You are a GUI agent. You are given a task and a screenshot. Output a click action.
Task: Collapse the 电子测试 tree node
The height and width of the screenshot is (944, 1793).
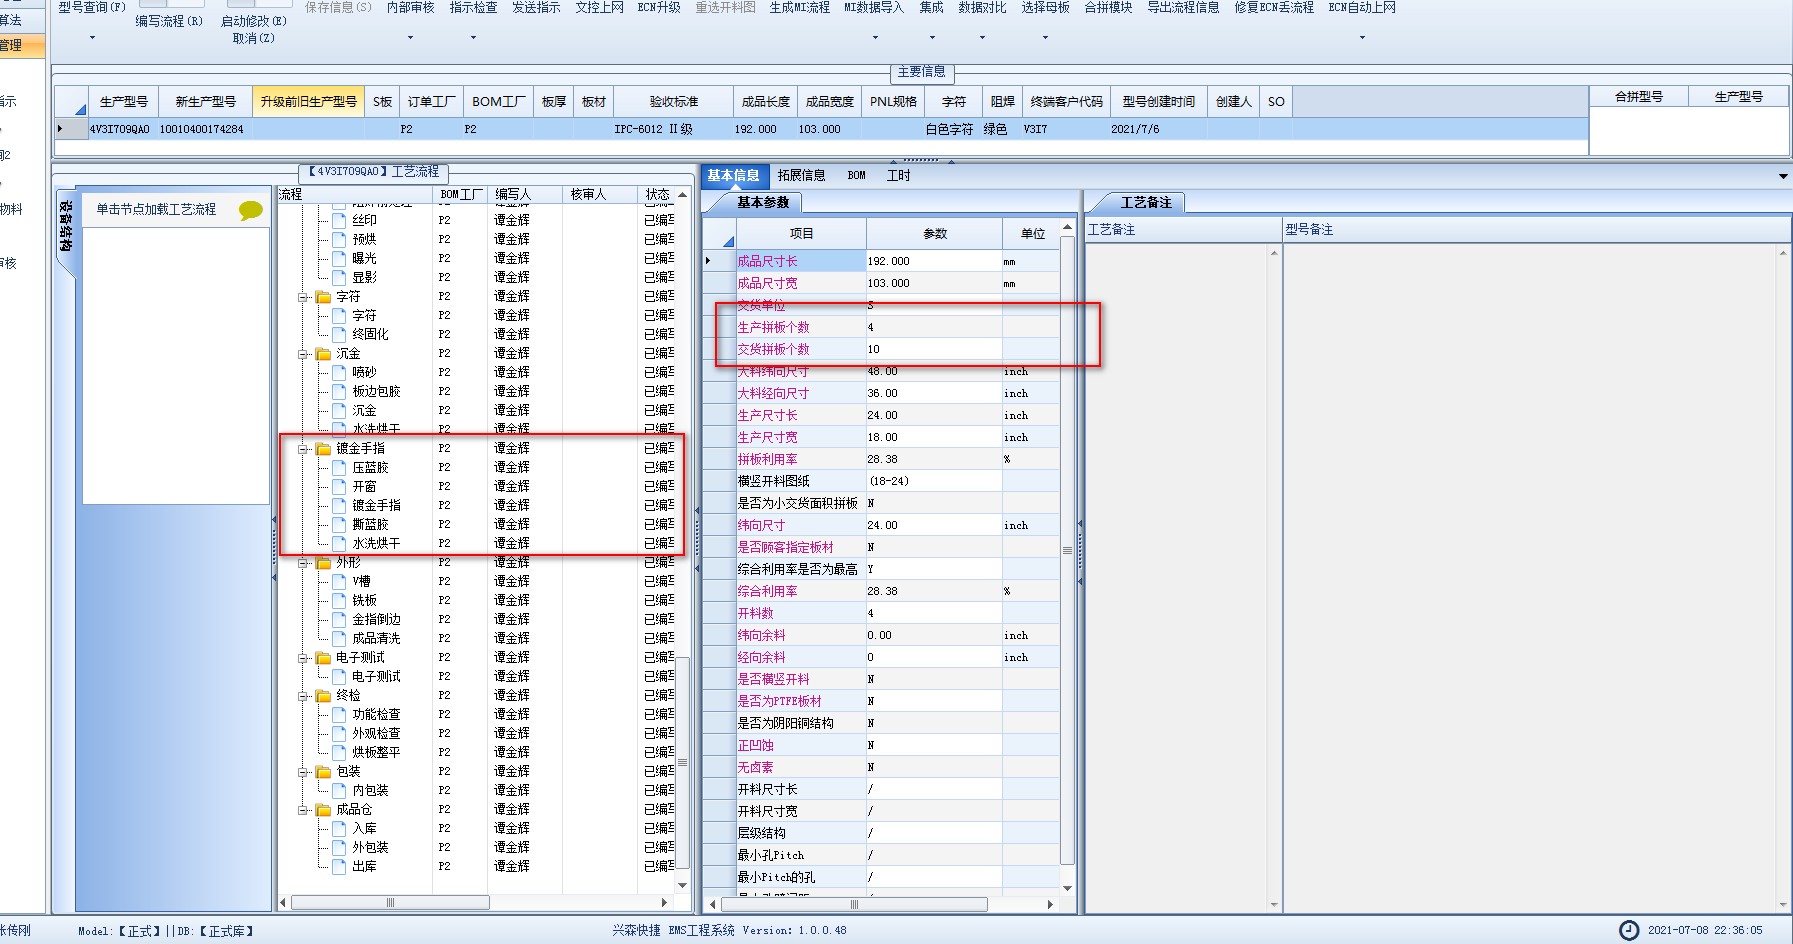pos(303,658)
